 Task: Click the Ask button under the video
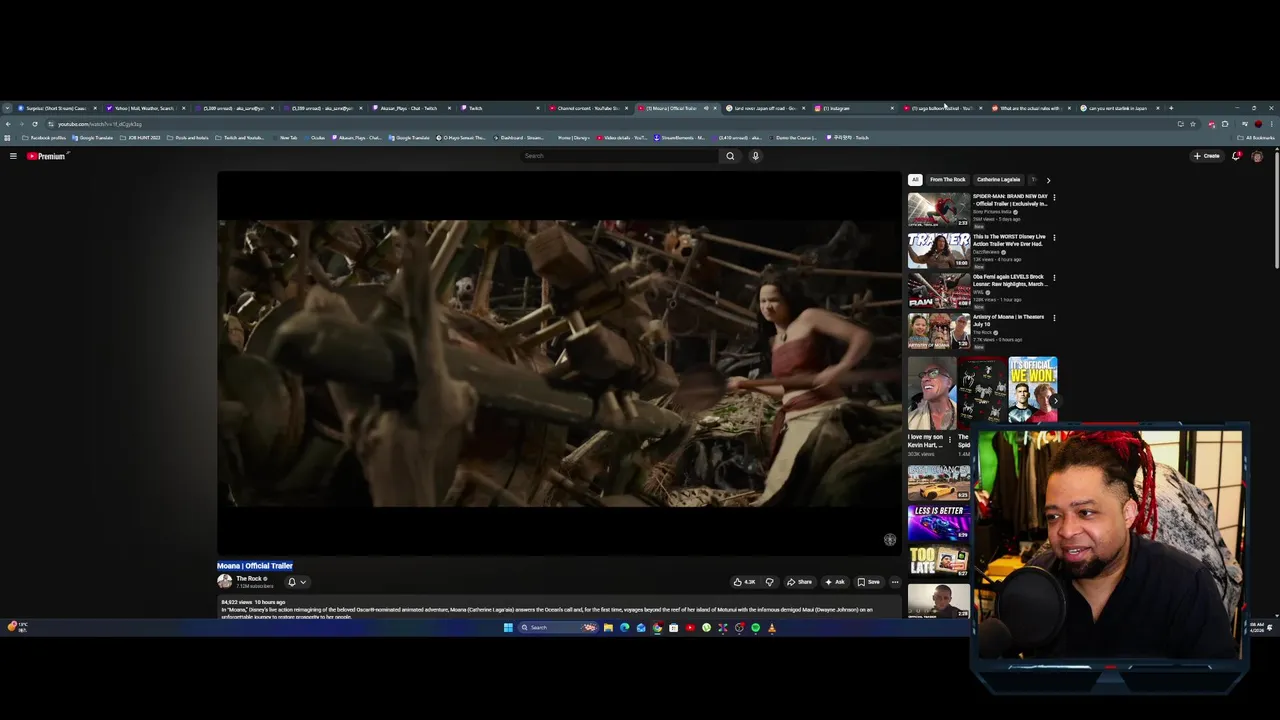835,582
